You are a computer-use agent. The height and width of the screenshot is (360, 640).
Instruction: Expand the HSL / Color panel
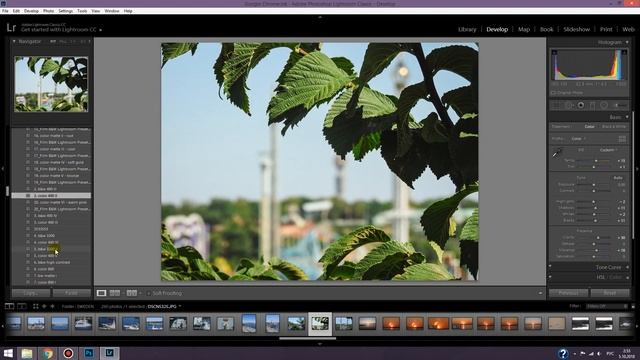click(x=627, y=277)
